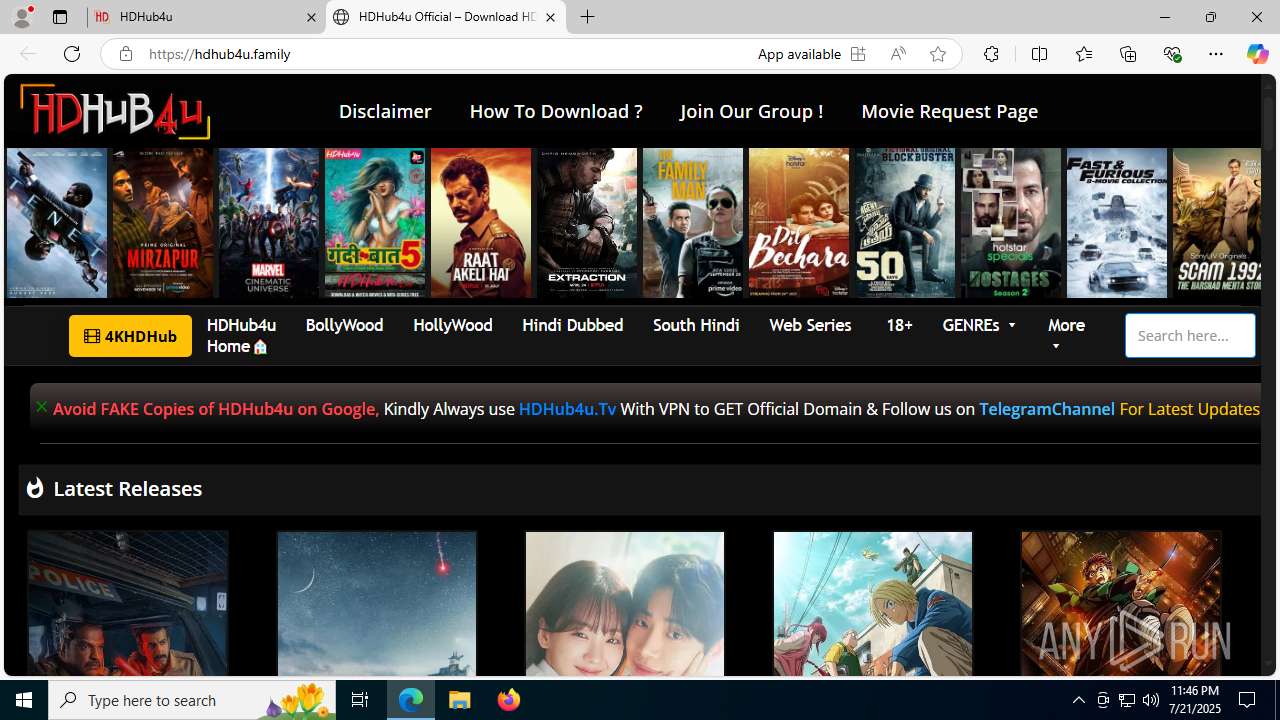Expand the More menu dropdown
The image size is (1280, 720).
[1066, 335]
